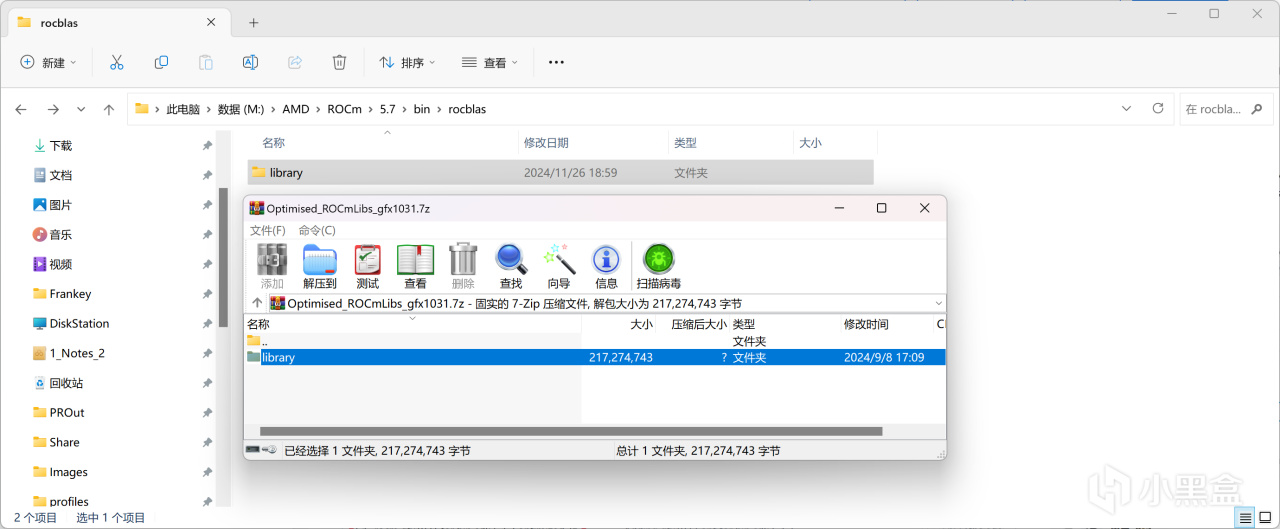The height and width of the screenshot is (529, 1280).
Task: Open 文档 in Explorer sidebar
Action: click(x=61, y=175)
